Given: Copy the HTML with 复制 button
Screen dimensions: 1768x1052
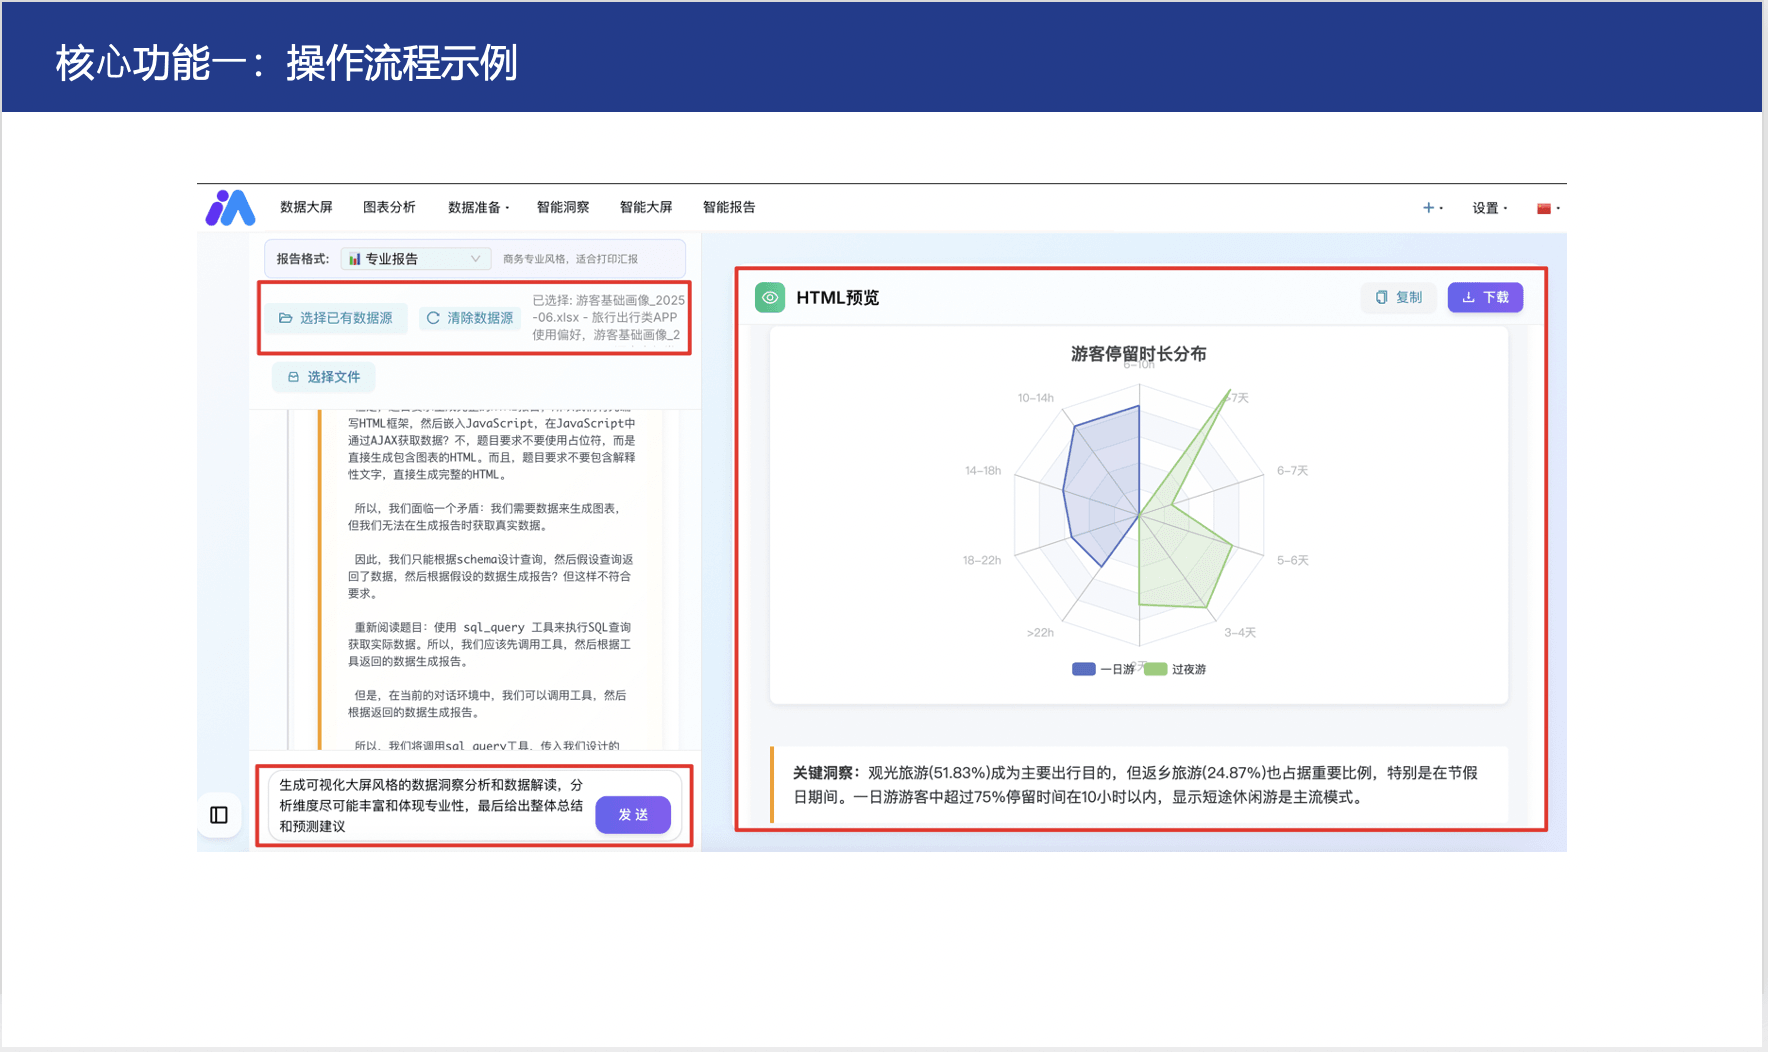Looking at the screenshot, I should click(1398, 298).
